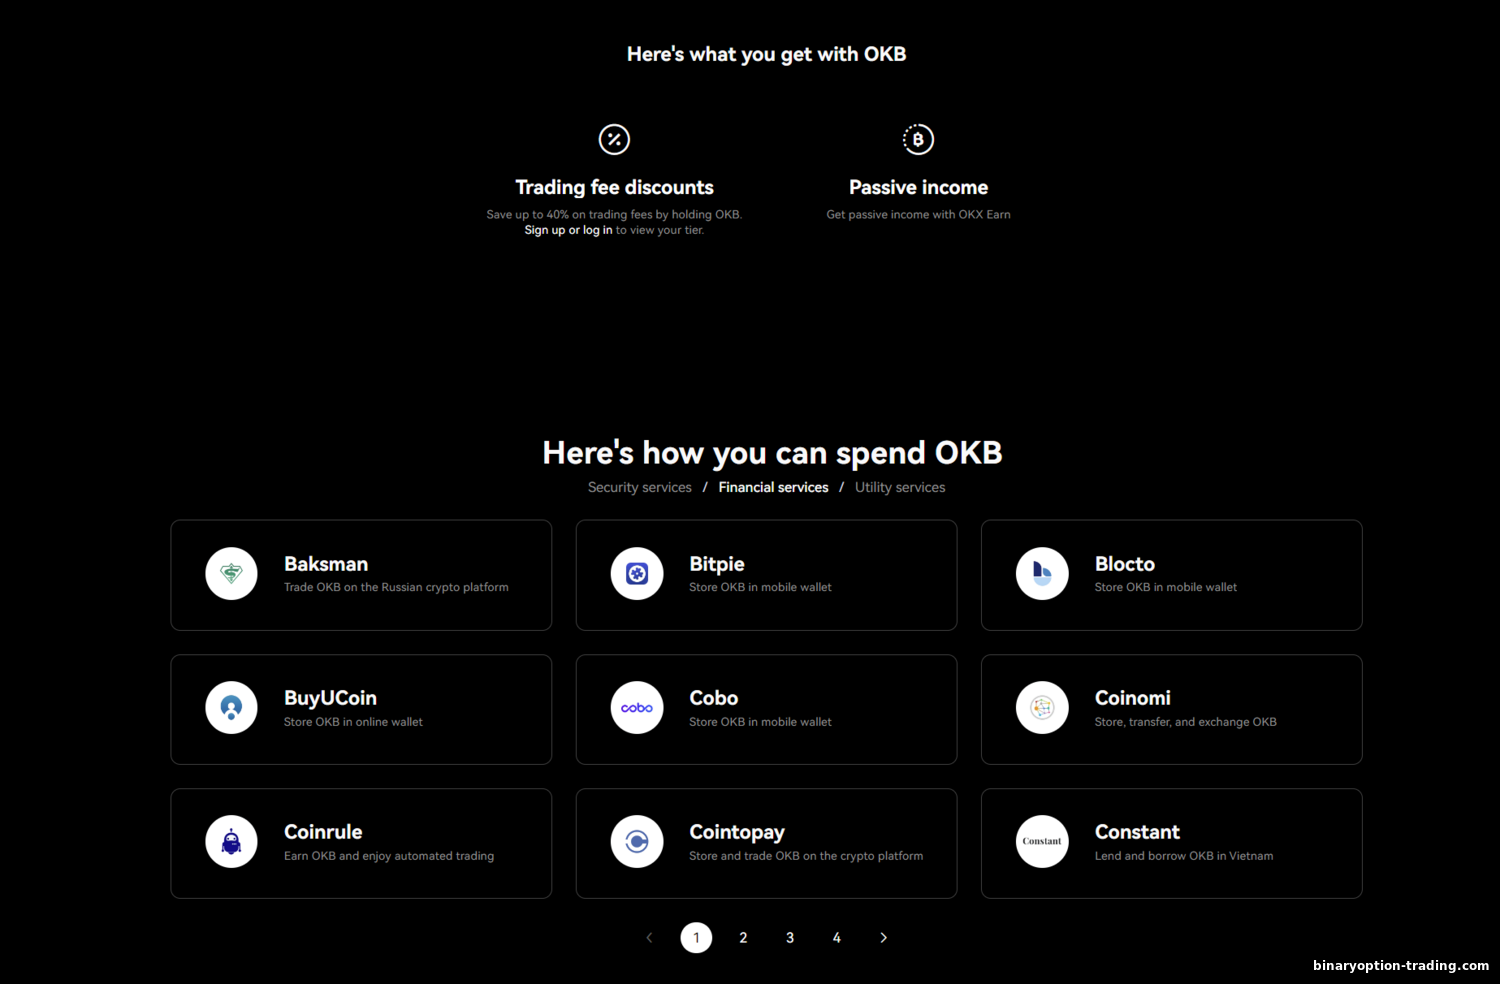Click the Coinomi logo icon
The width and height of the screenshot is (1500, 984).
[x=1042, y=708]
